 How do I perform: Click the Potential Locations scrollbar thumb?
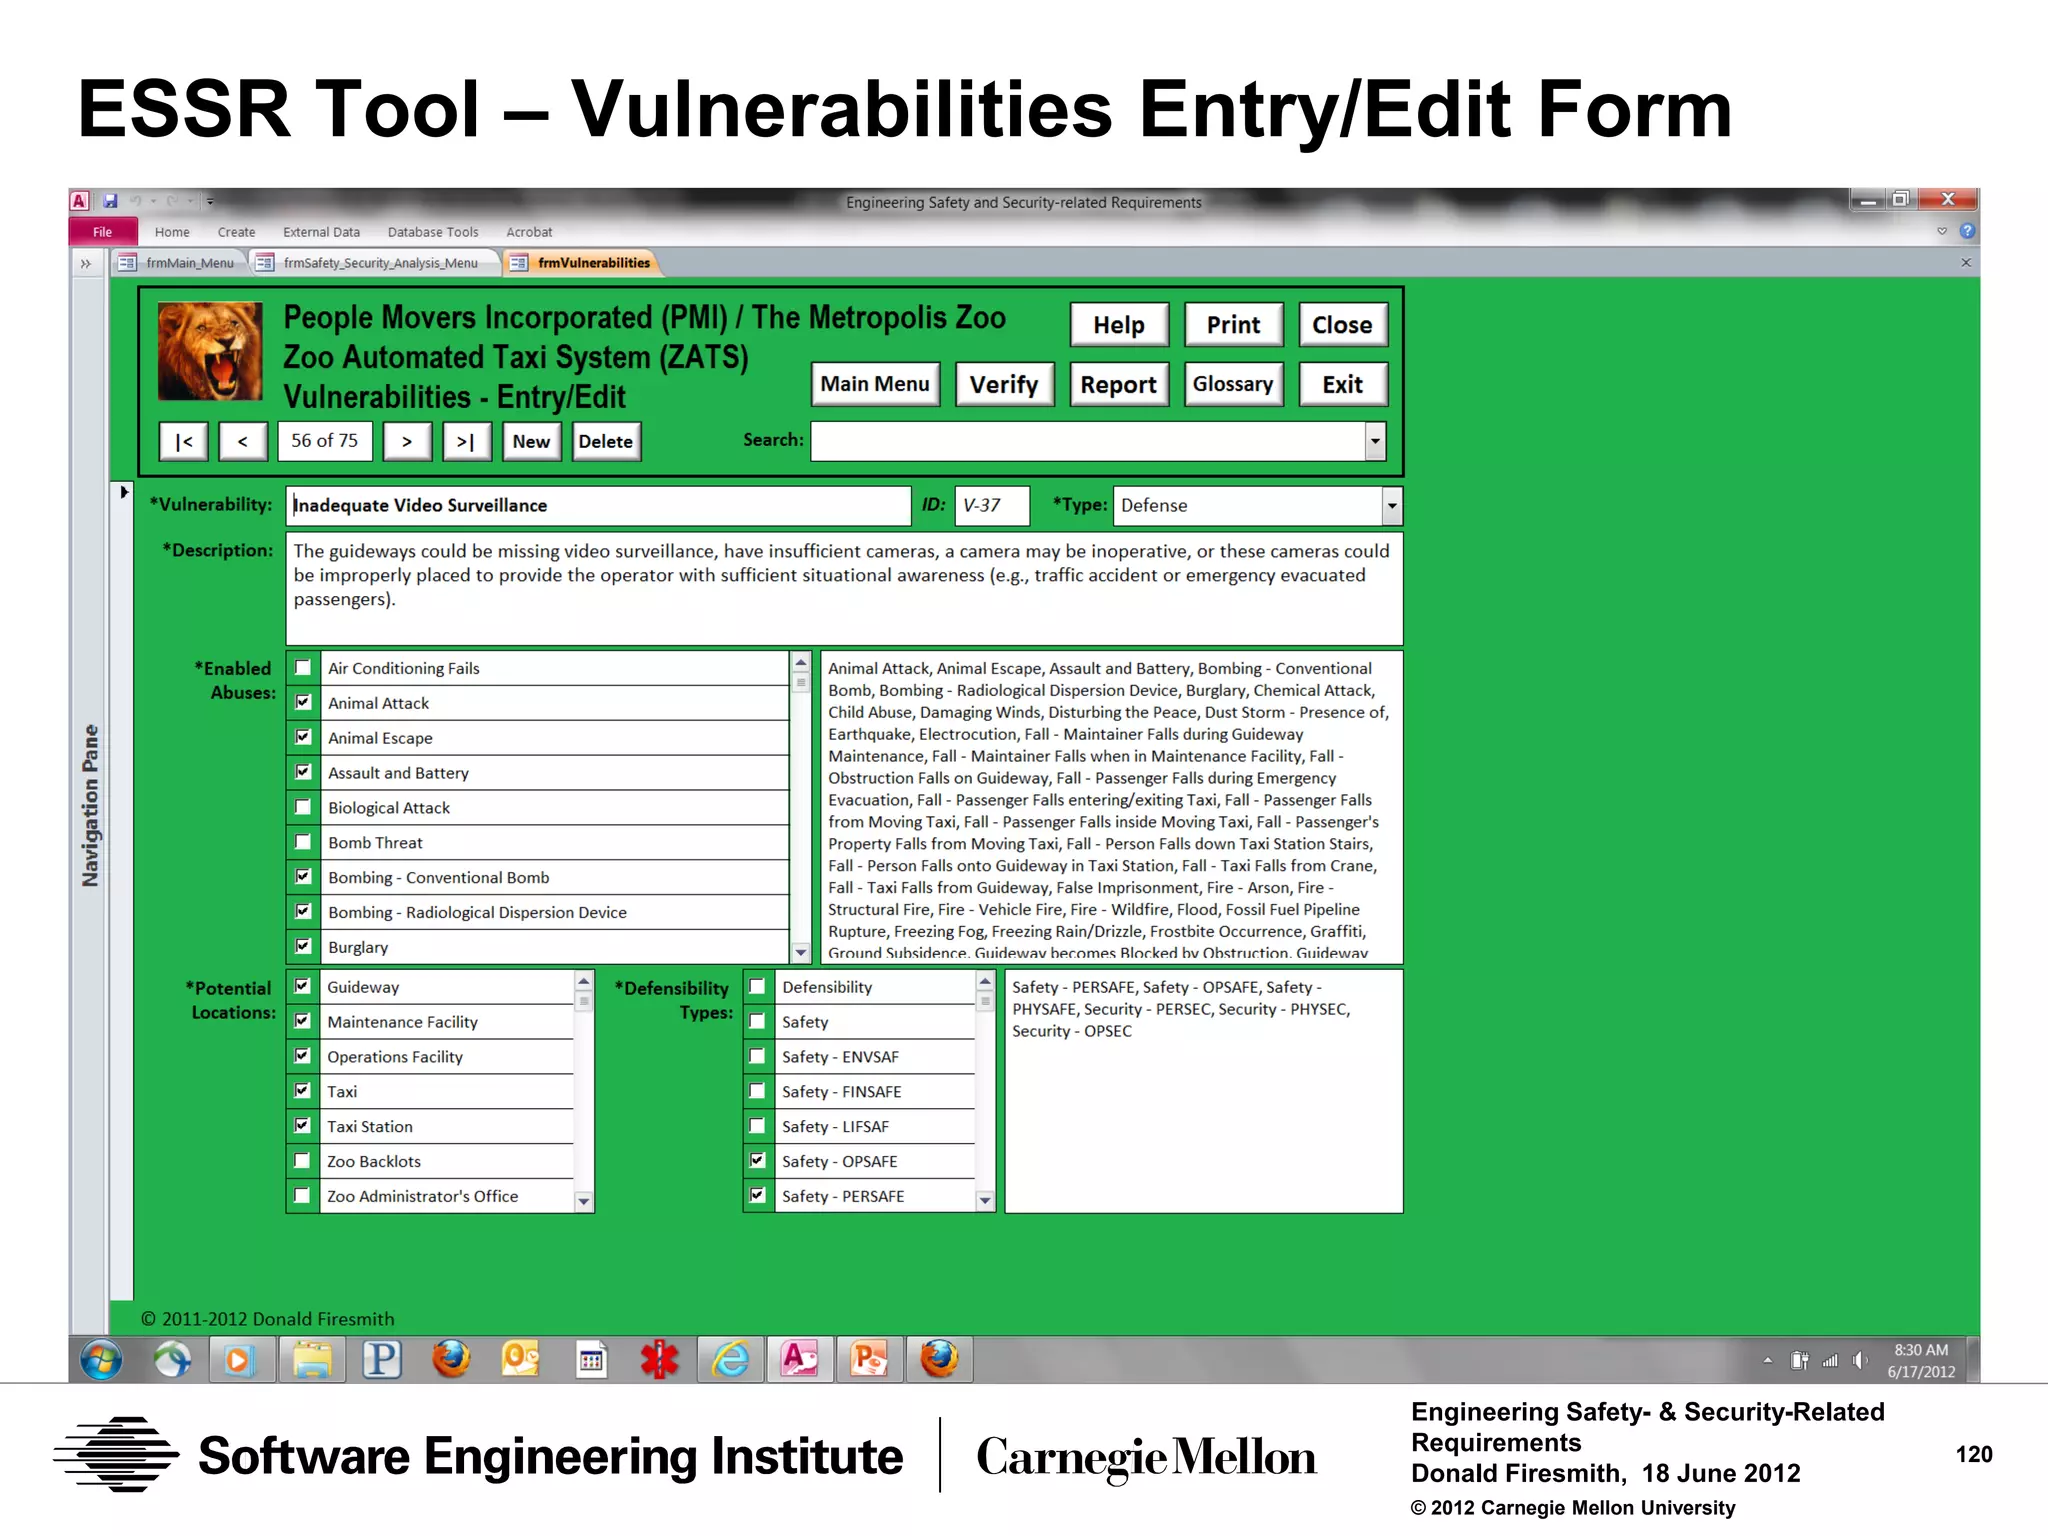click(585, 1001)
